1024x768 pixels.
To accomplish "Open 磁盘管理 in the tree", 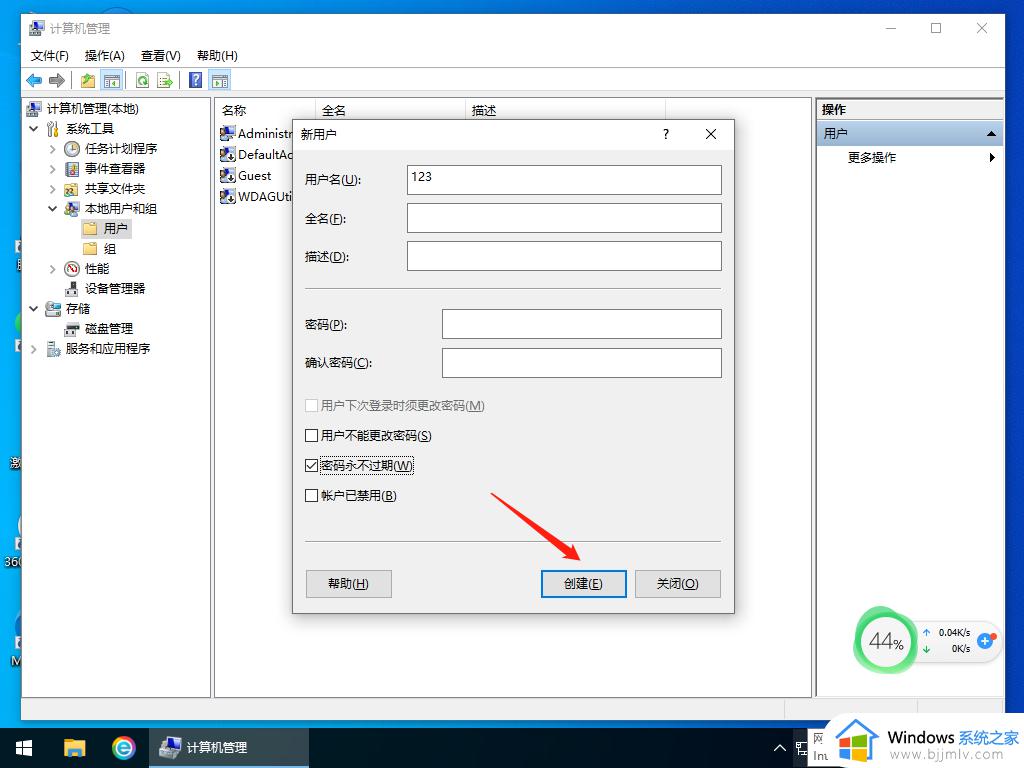I will [x=109, y=328].
